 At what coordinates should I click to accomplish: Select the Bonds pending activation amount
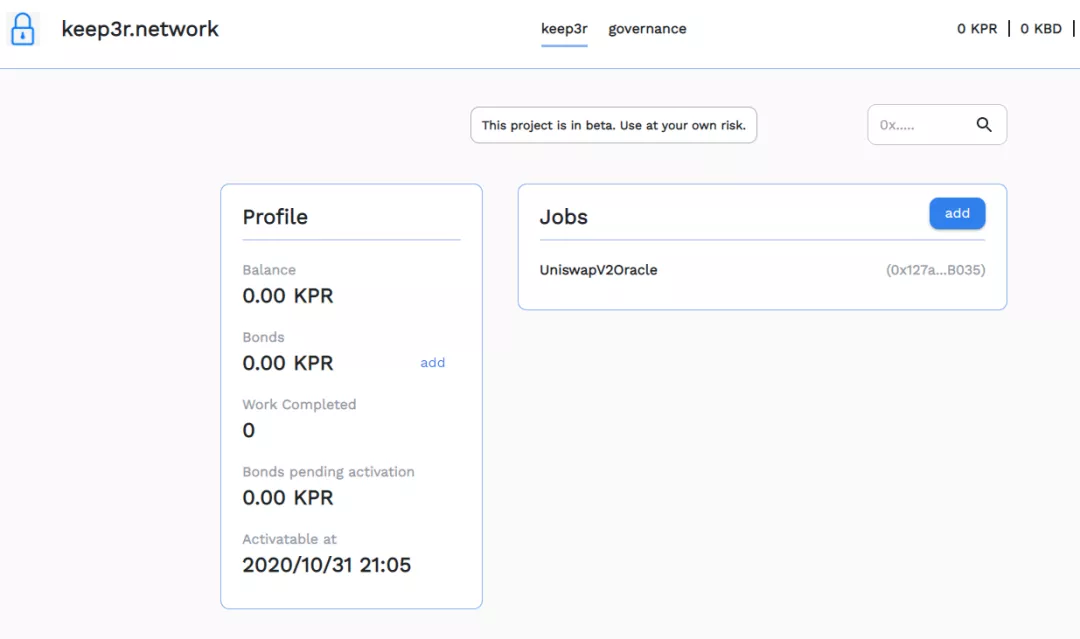(x=288, y=498)
